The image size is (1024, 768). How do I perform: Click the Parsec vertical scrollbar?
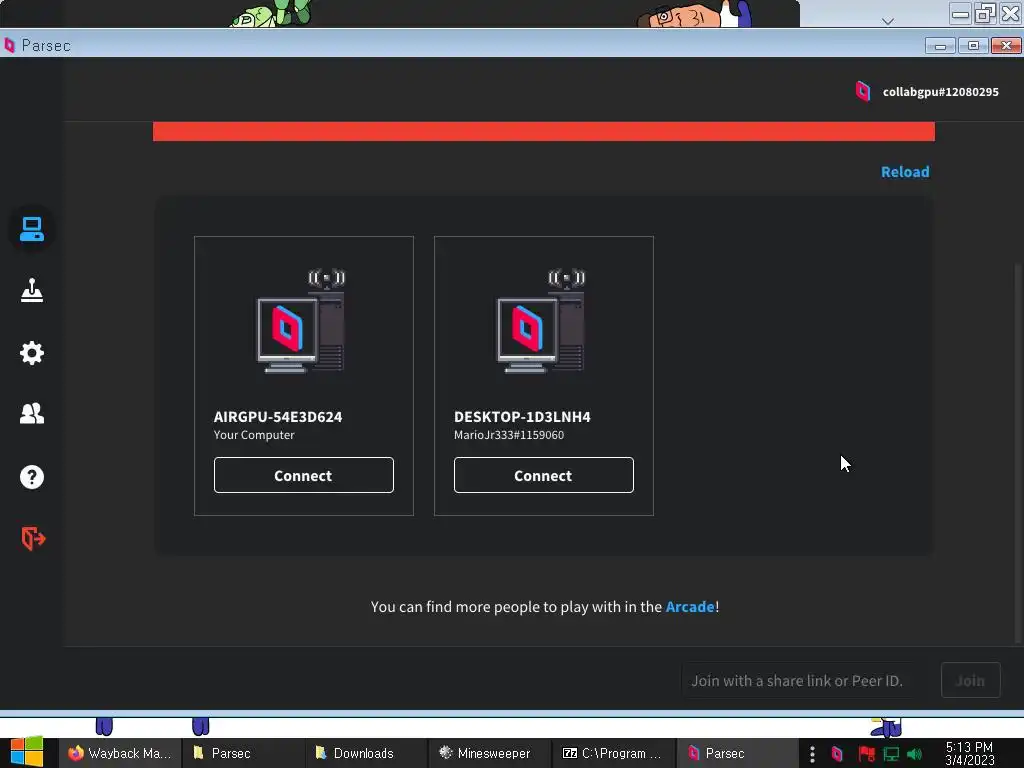[x=1018, y=451]
